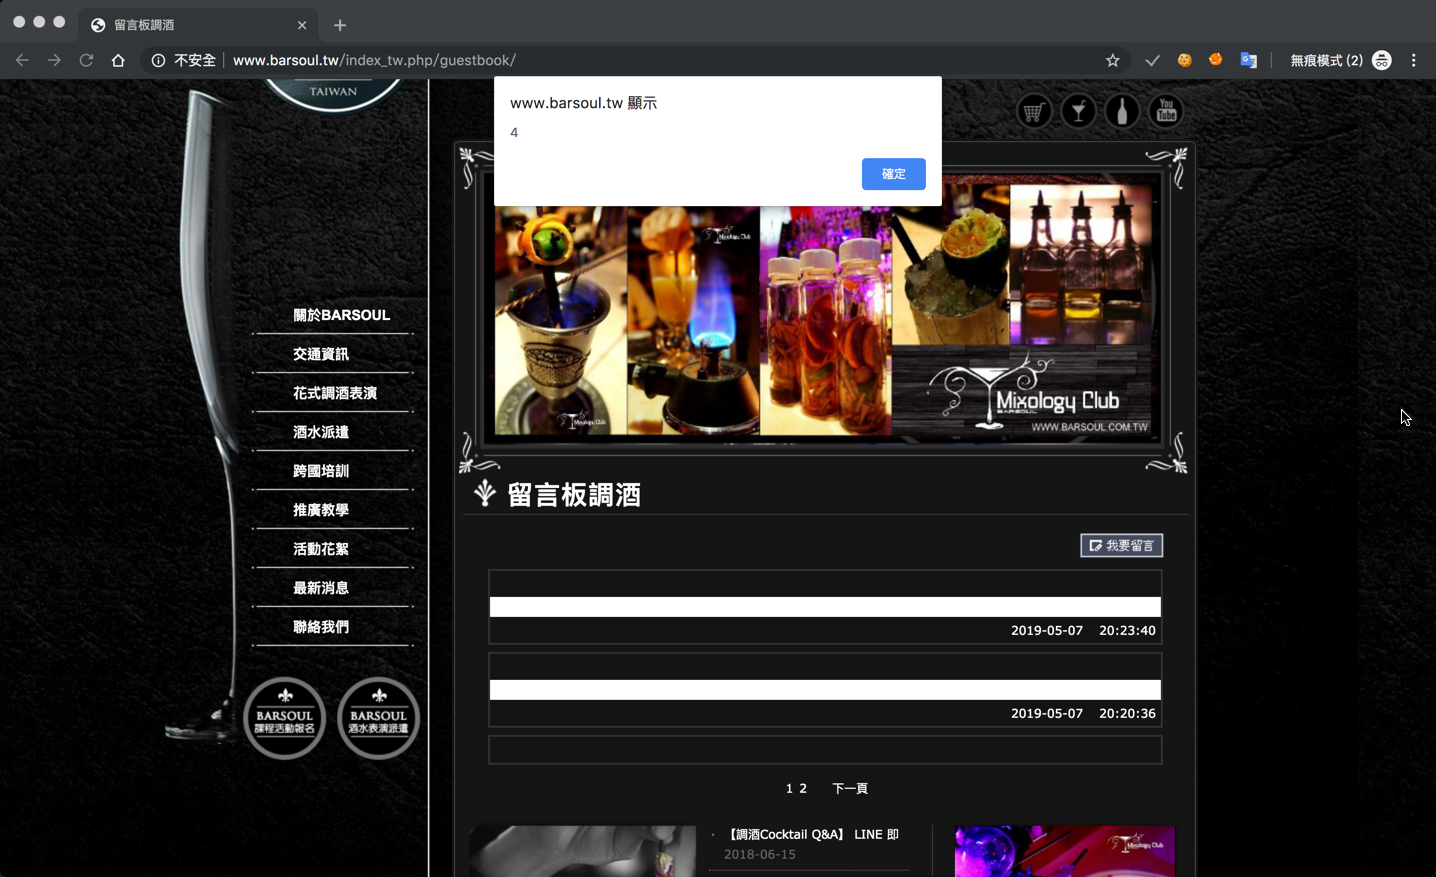The image size is (1436, 877).
Task: Click the browser forward arrow
Action: (x=54, y=60)
